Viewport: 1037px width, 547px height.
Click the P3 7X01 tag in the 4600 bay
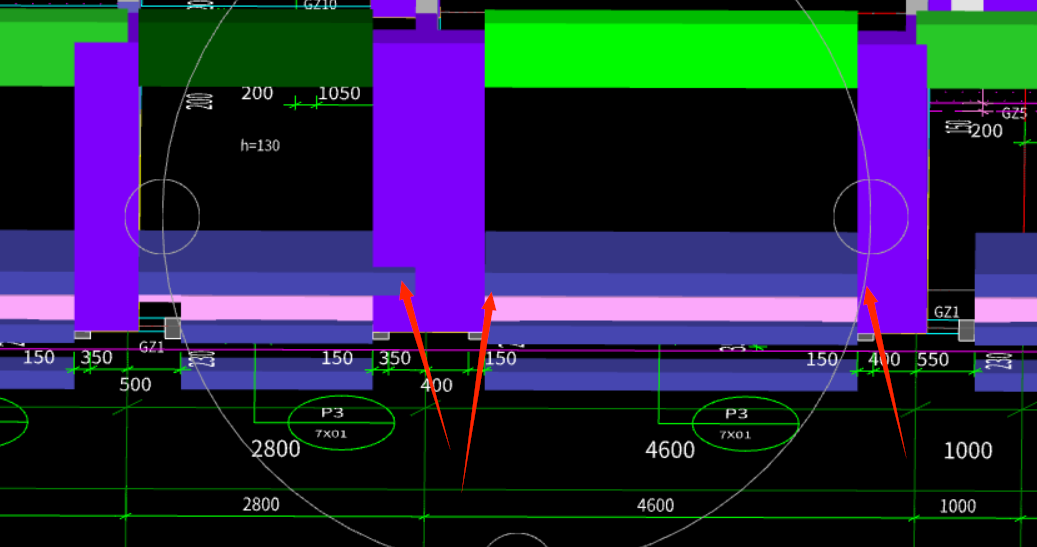tap(745, 423)
